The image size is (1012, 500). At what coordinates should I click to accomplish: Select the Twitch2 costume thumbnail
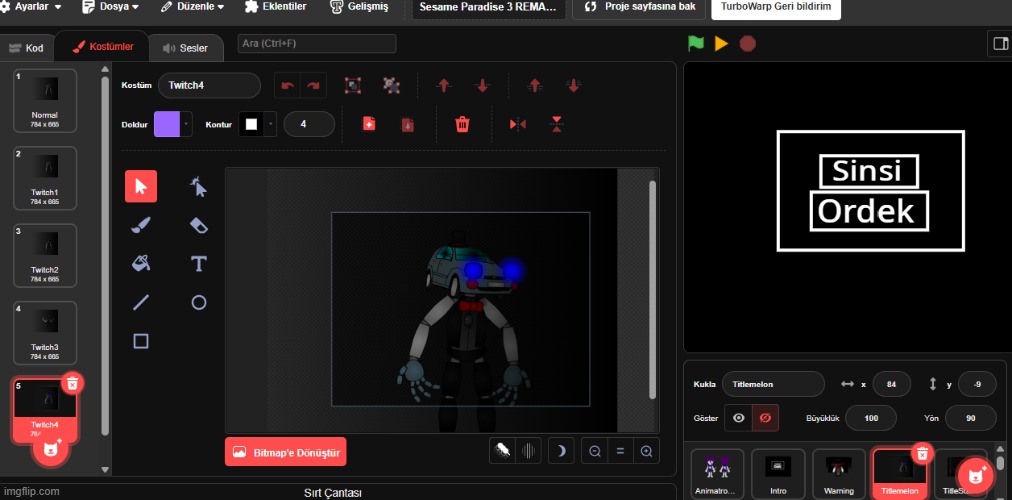click(x=44, y=256)
